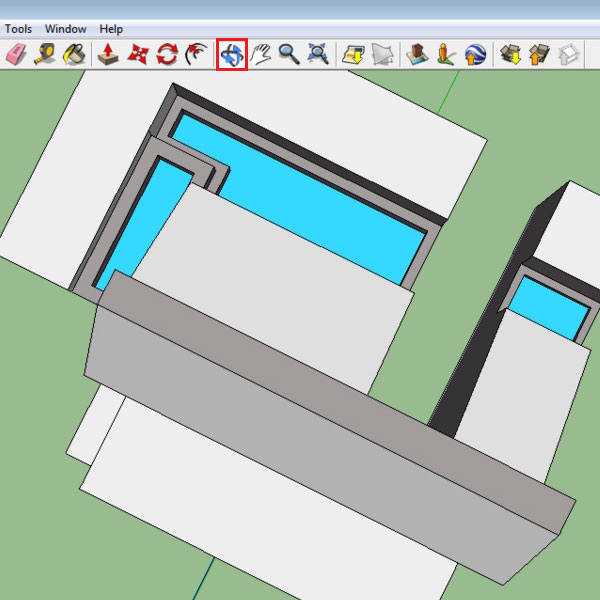600x600 pixels.
Task: Toggle Terrain using the toolbar icon
Action: [x=382, y=54]
